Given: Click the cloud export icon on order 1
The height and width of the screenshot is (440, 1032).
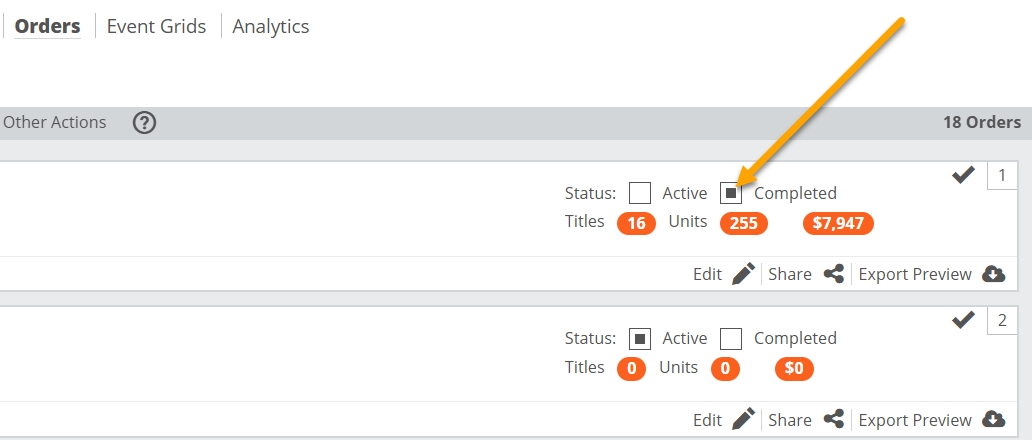Looking at the screenshot, I should [993, 274].
